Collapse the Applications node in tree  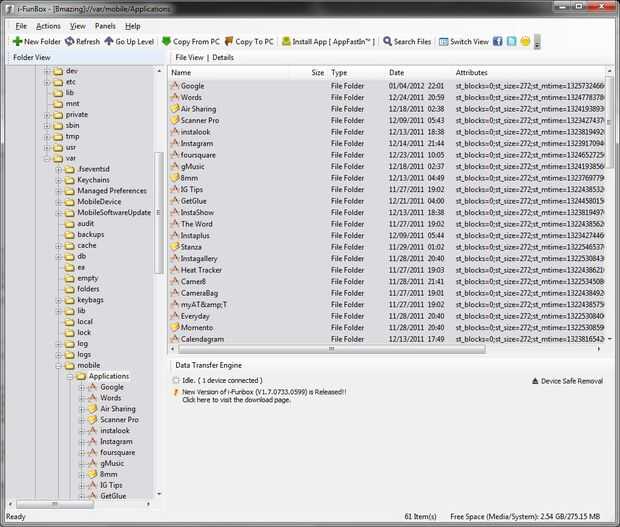click(70, 376)
